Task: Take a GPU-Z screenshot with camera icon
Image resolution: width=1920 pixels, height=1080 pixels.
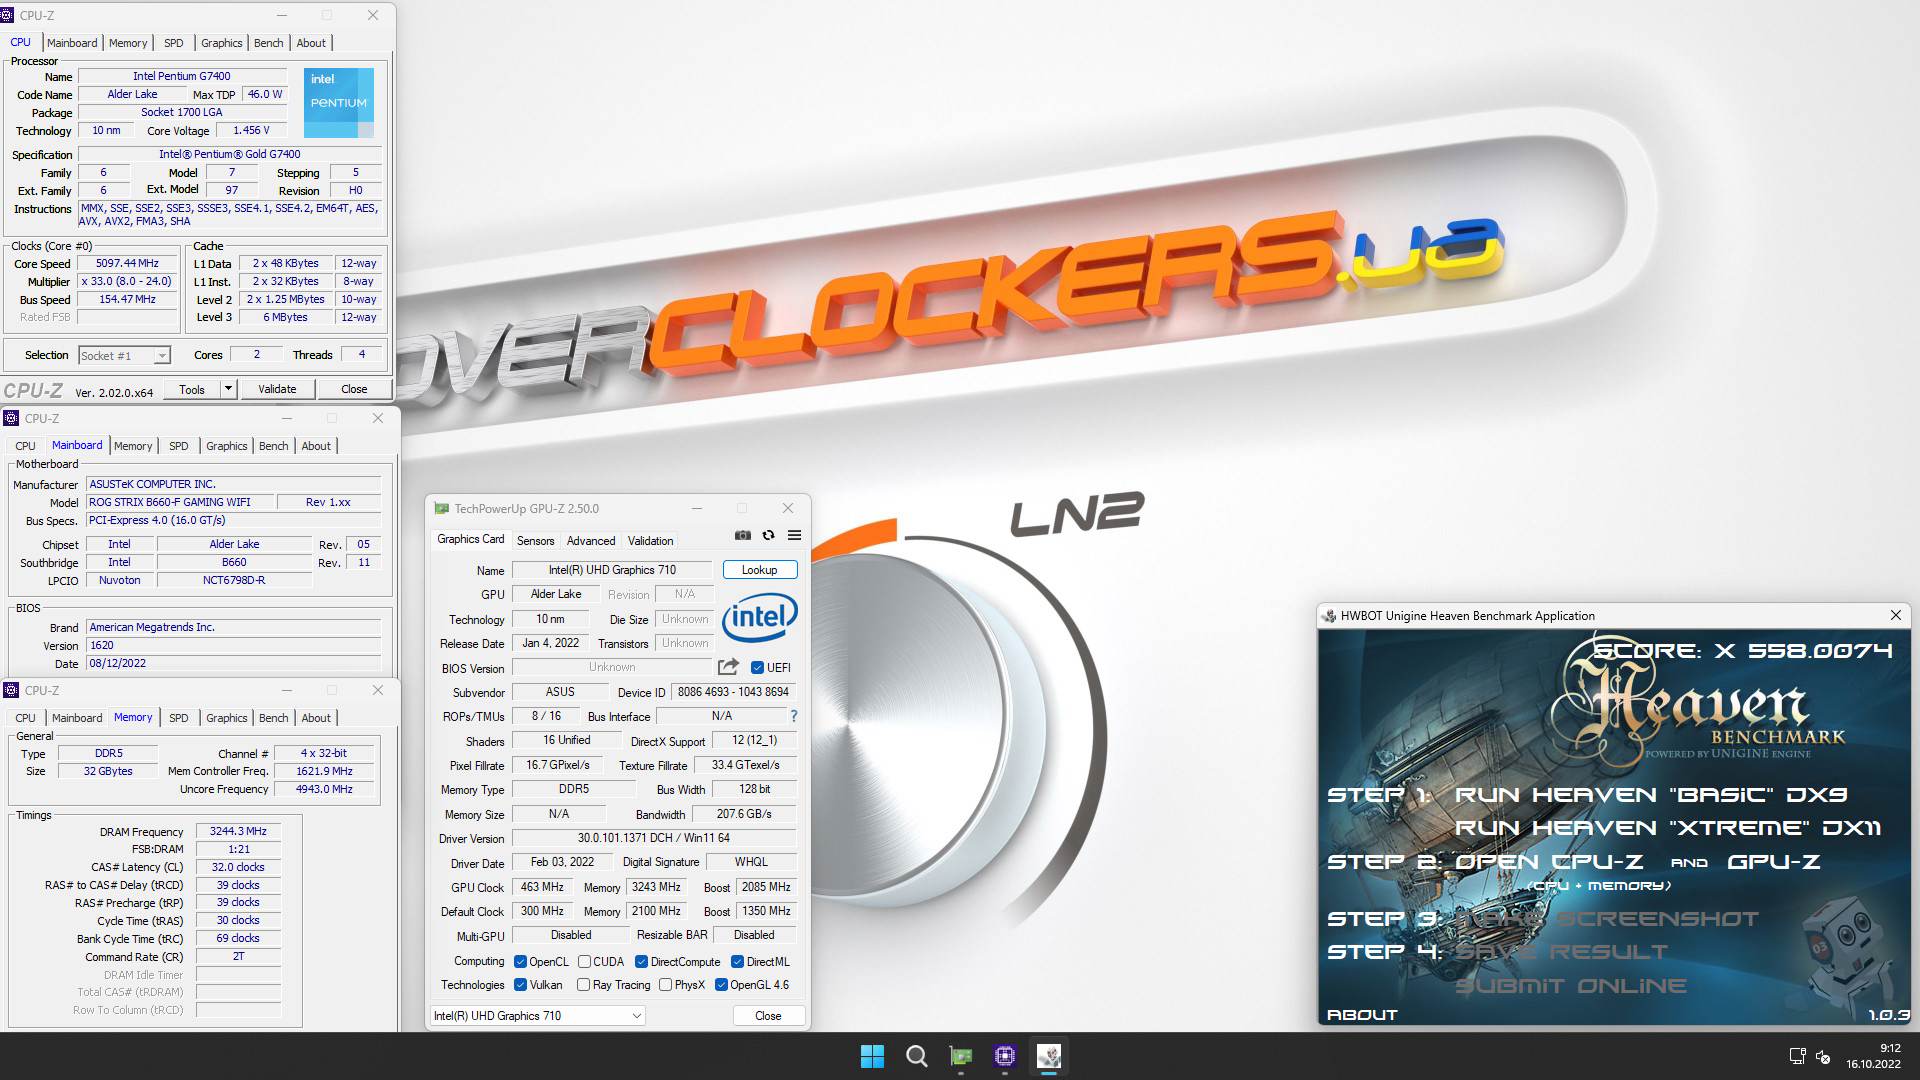Action: 742,535
